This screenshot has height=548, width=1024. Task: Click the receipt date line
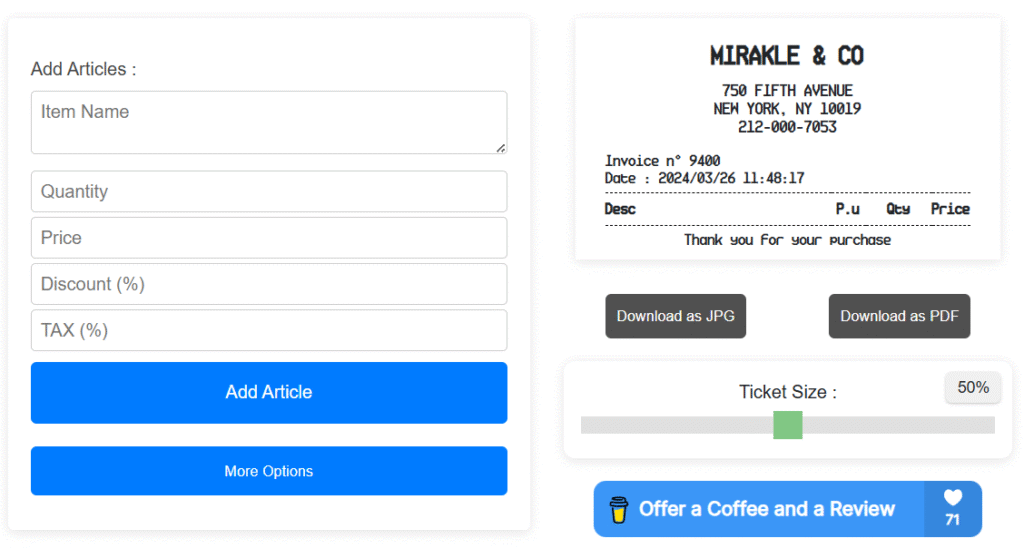tap(704, 178)
